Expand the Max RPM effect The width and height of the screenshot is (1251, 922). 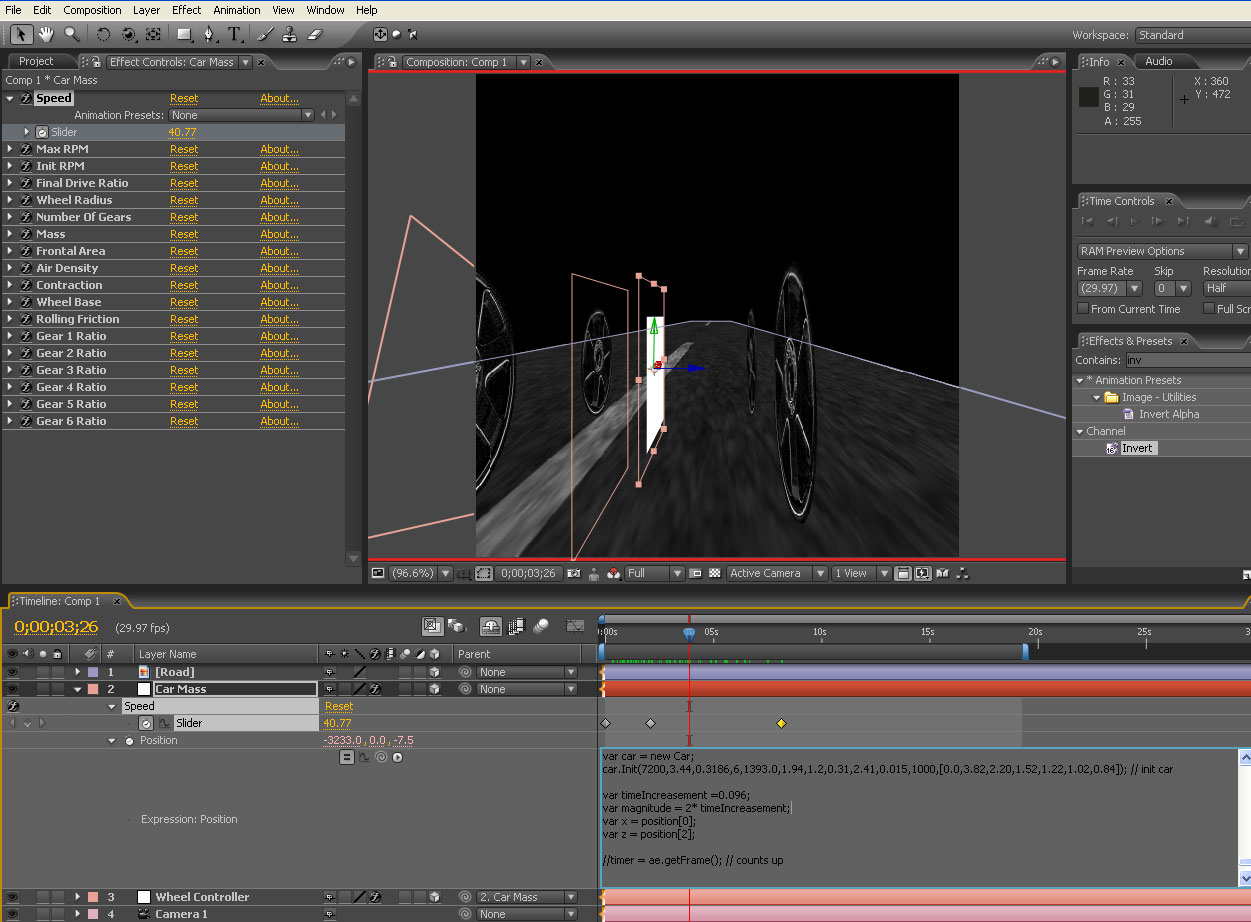pyautogui.click(x=10, y=149)
